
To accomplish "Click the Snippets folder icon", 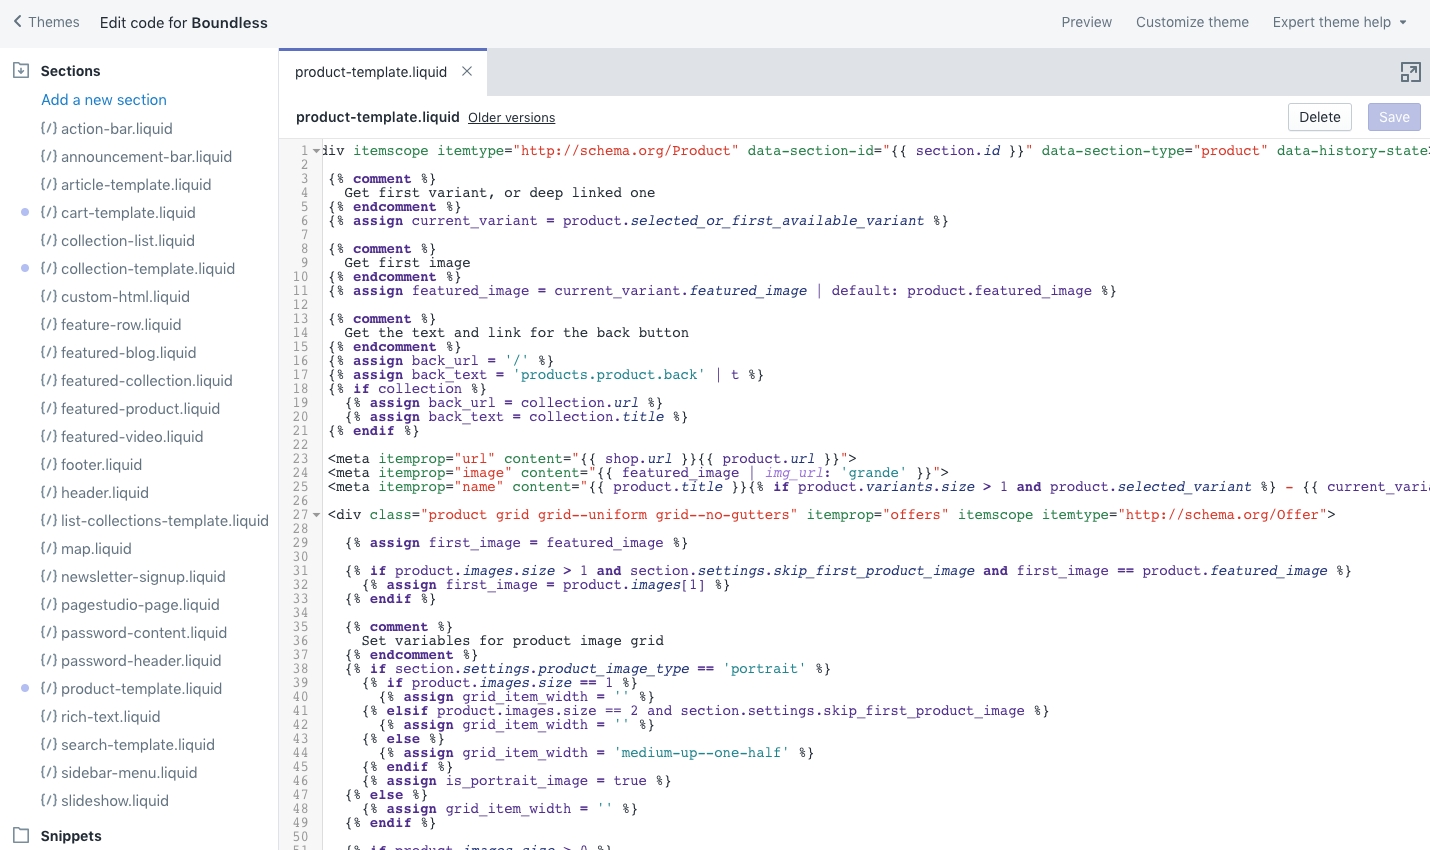I will click(x=20, y=835).
